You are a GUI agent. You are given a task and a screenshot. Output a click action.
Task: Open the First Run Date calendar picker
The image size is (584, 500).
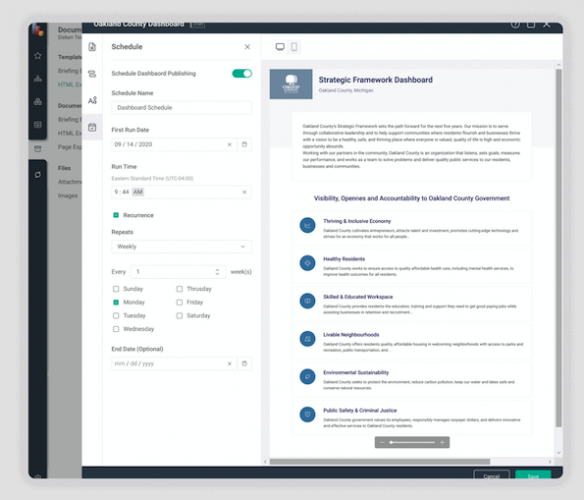tap(244, 145)
